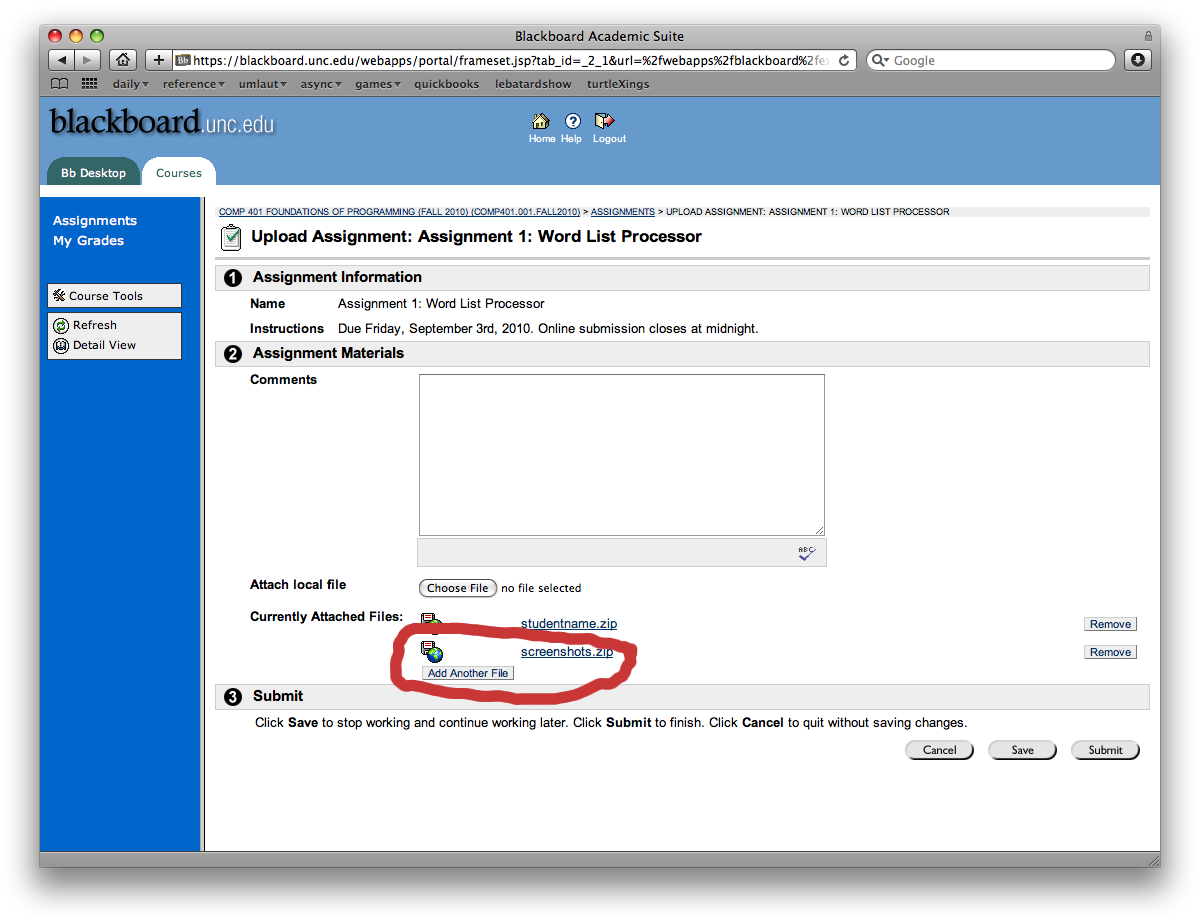
Task: Click the Choose File button
Action: coord(458,588)
